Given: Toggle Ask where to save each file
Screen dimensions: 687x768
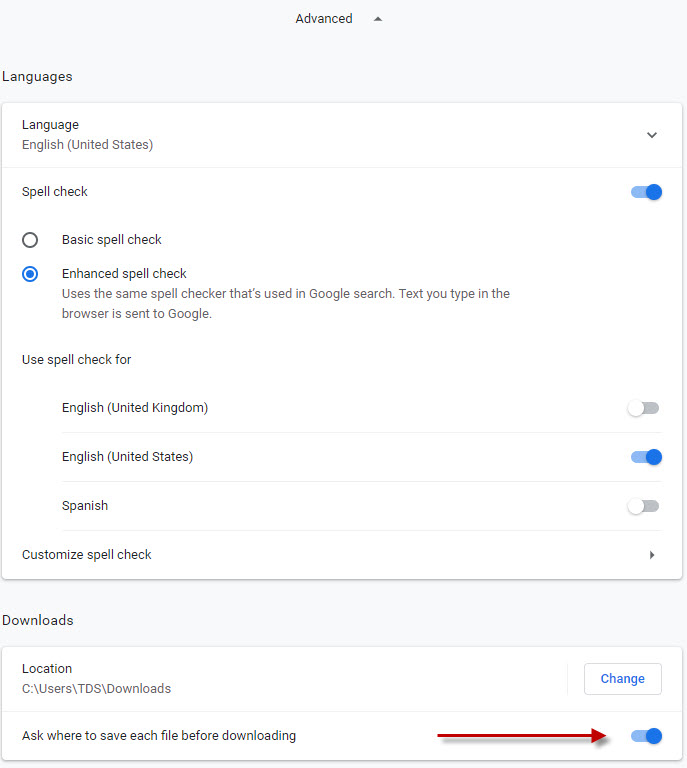Looking at the screenshot, I should pos(646,736).
